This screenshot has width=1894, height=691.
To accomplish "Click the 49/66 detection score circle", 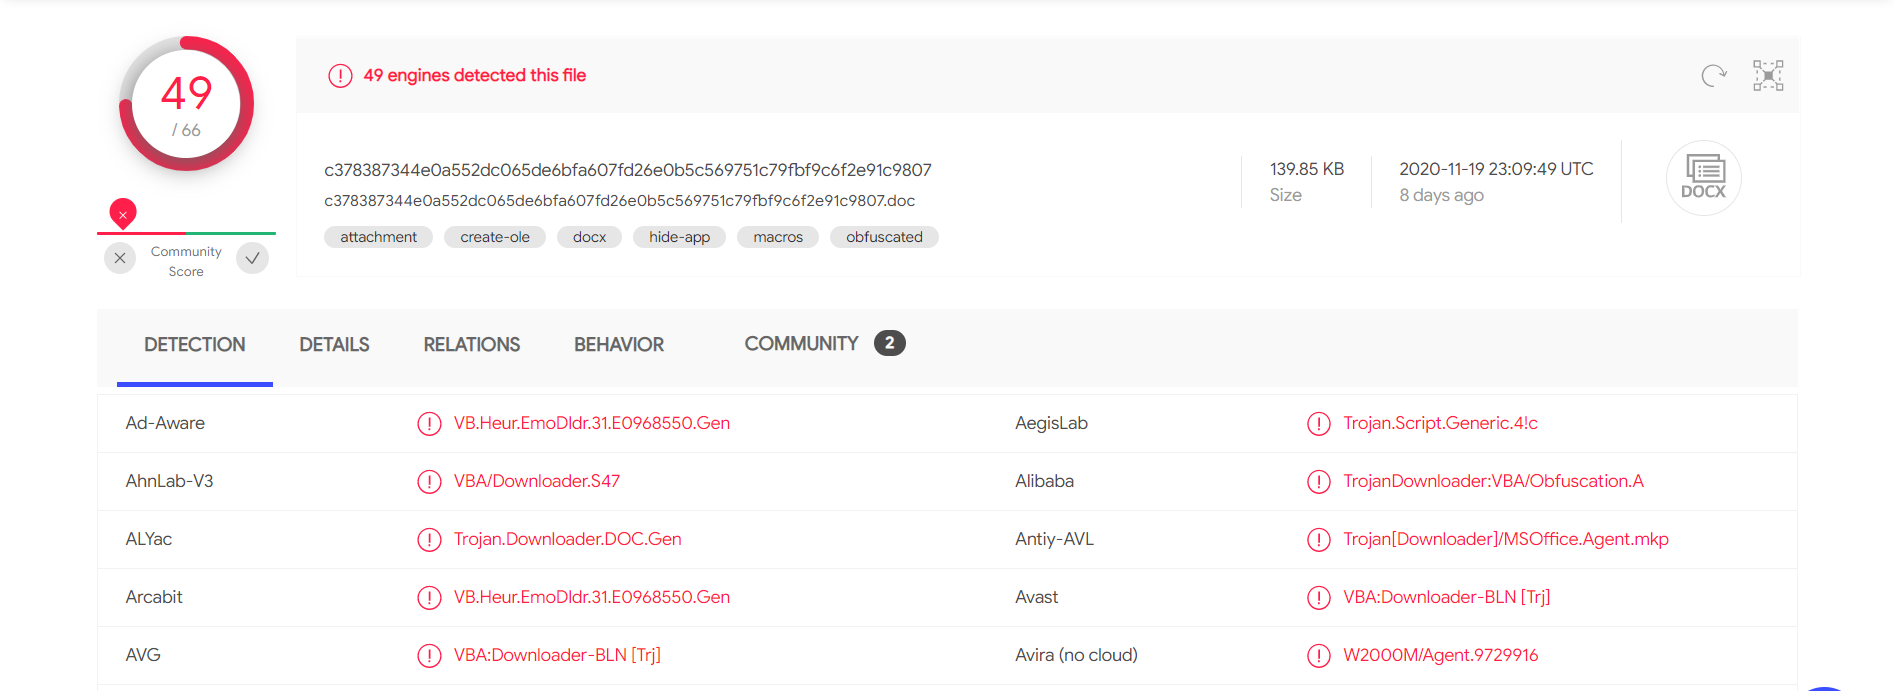I will click(x=186, y=105).
